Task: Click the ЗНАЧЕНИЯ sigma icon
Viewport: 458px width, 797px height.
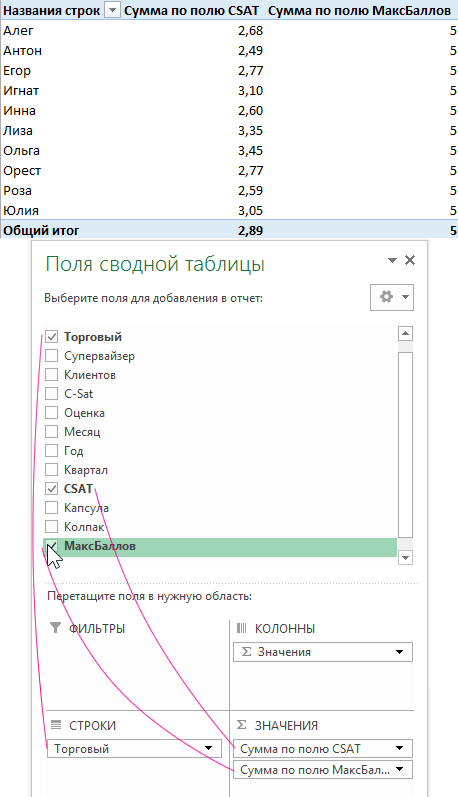Action: [241, 725]
